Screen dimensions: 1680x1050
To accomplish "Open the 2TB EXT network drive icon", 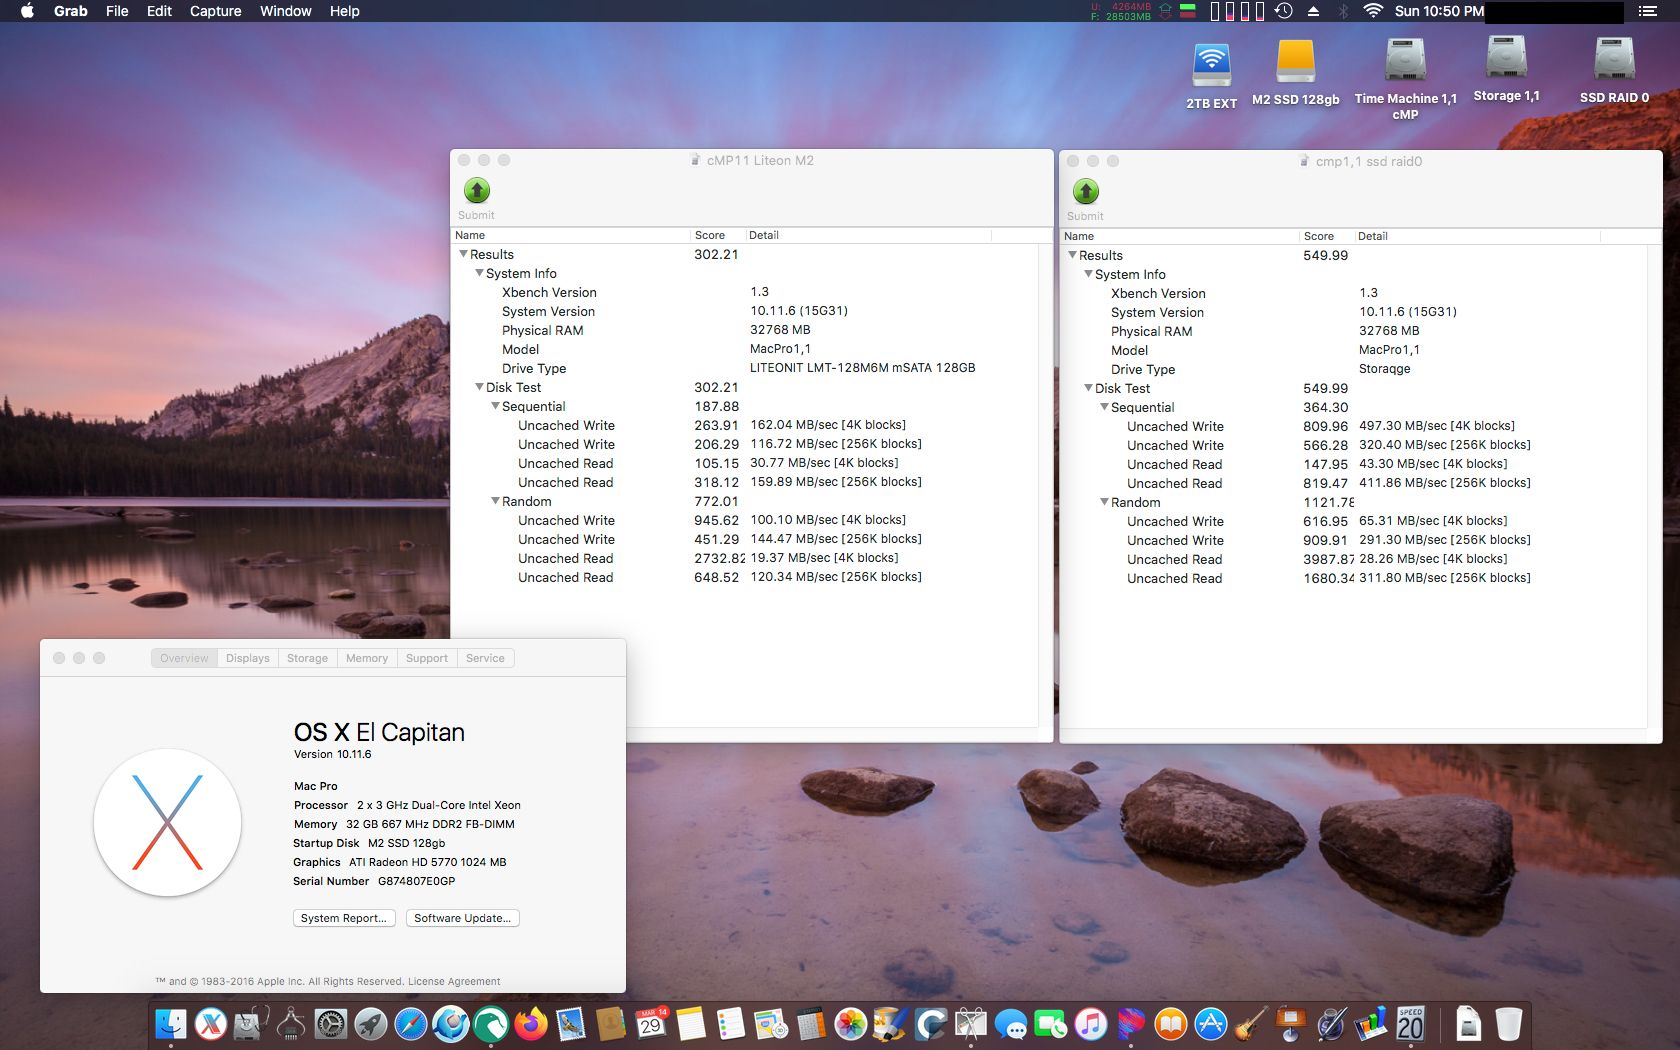I will tap(1211, 65).
